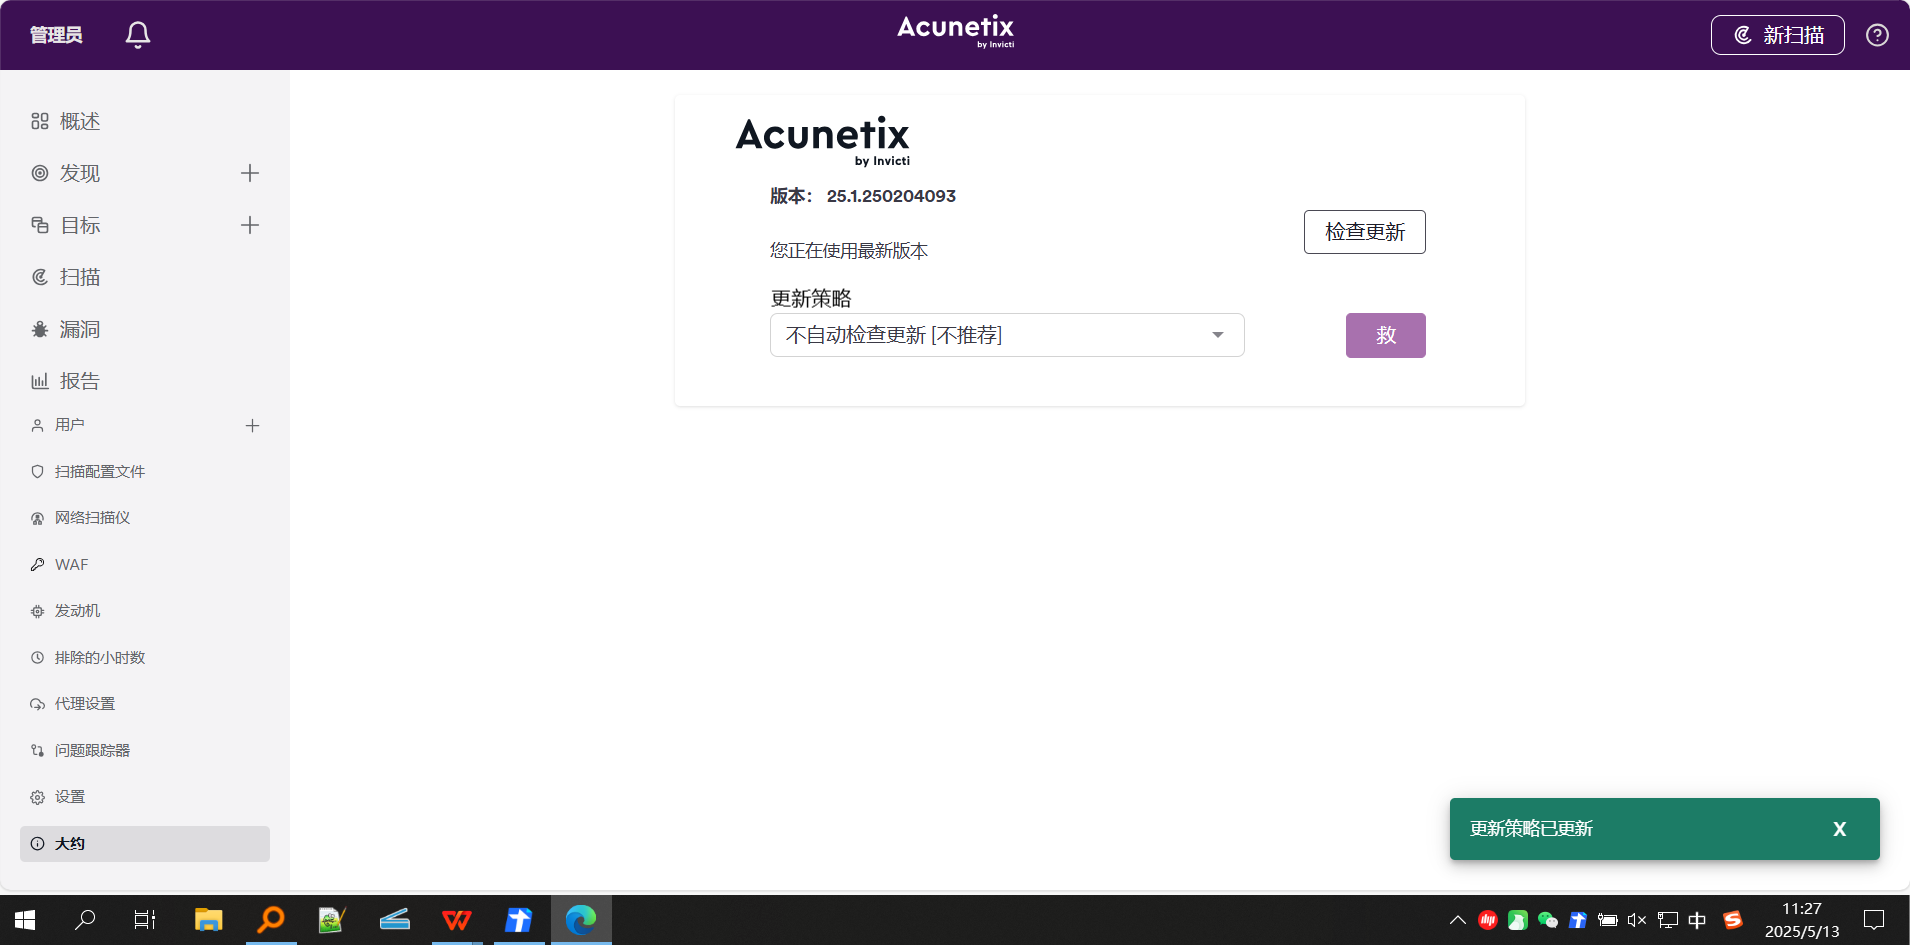This screenshot has height=945, width=1910.
Task: Expand the 目标 plus icon
Action: tap(250, 225)
